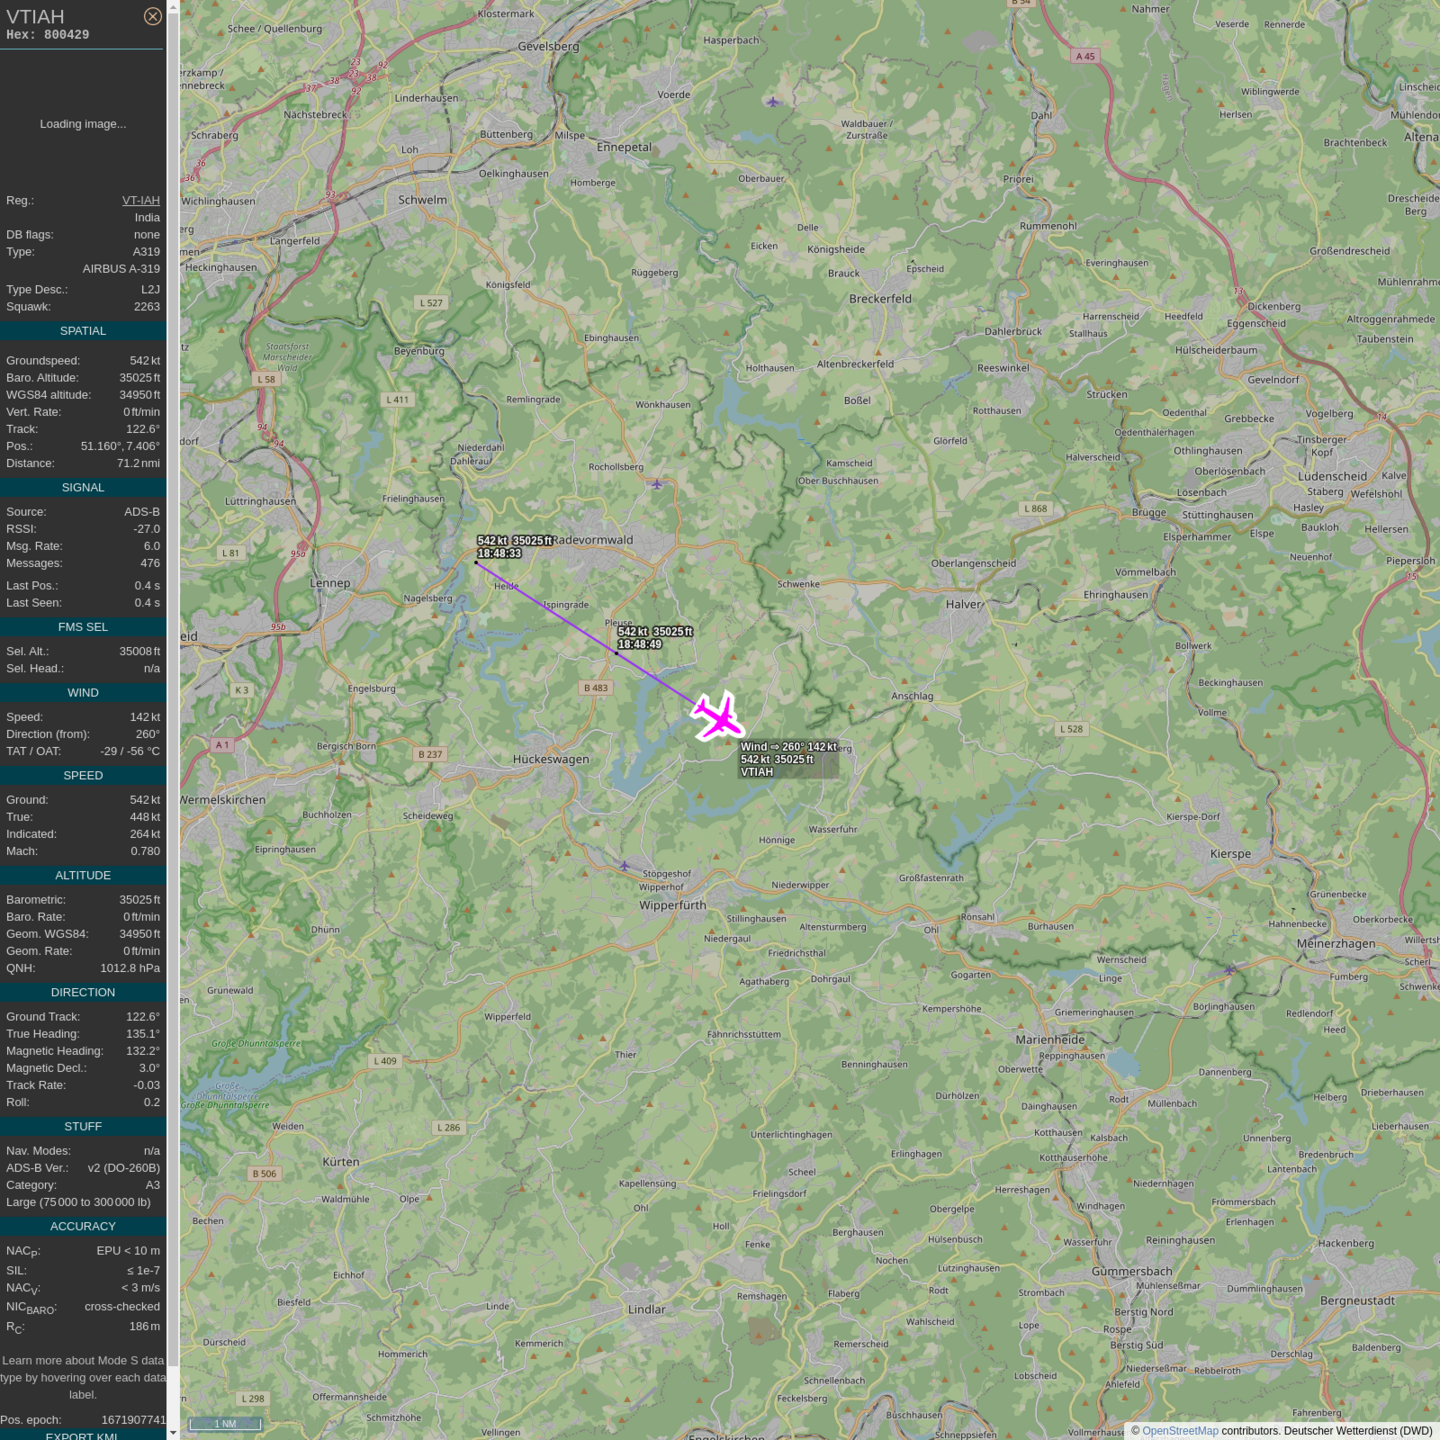
Task: Click the airfield icon near Voerde
Action: [773, 102]
